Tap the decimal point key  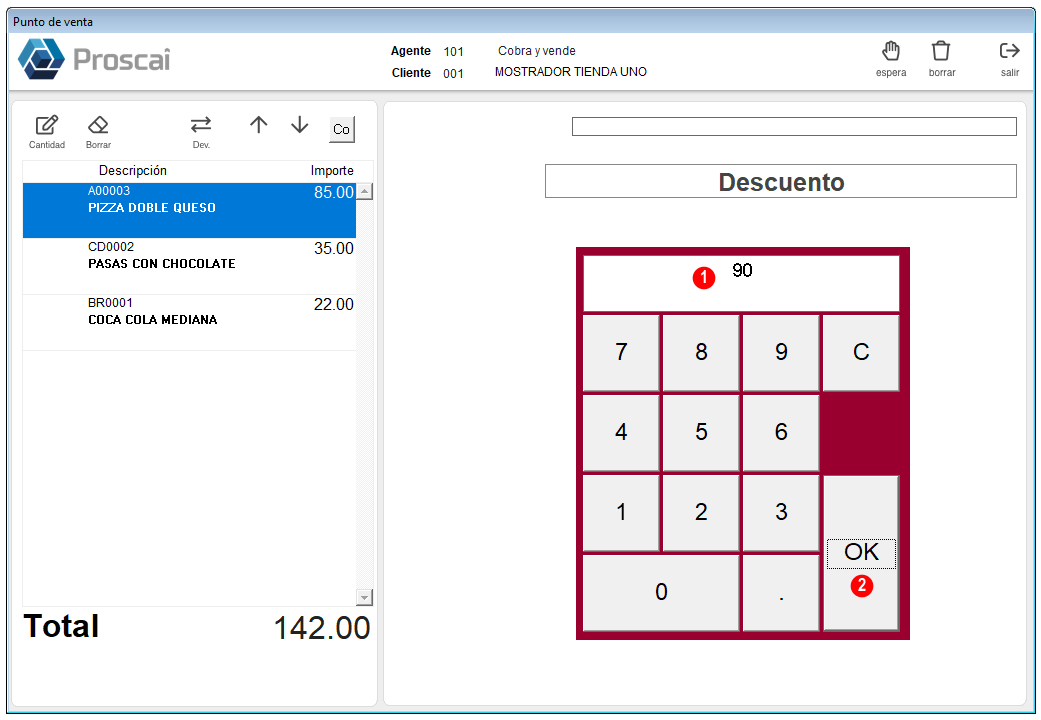[781, 592]
